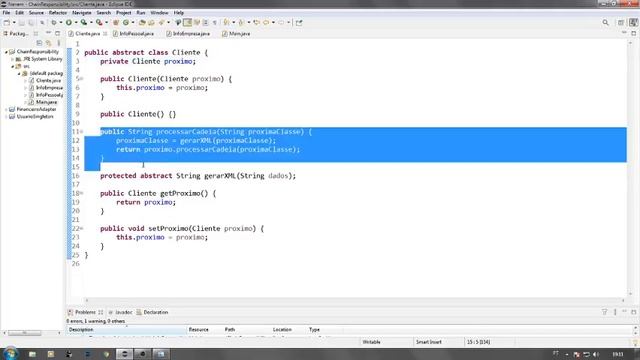The width and height of the screenshot is (640, 360).
Task: Click the Open Task toolbar icon
Action: click(151, 22)
